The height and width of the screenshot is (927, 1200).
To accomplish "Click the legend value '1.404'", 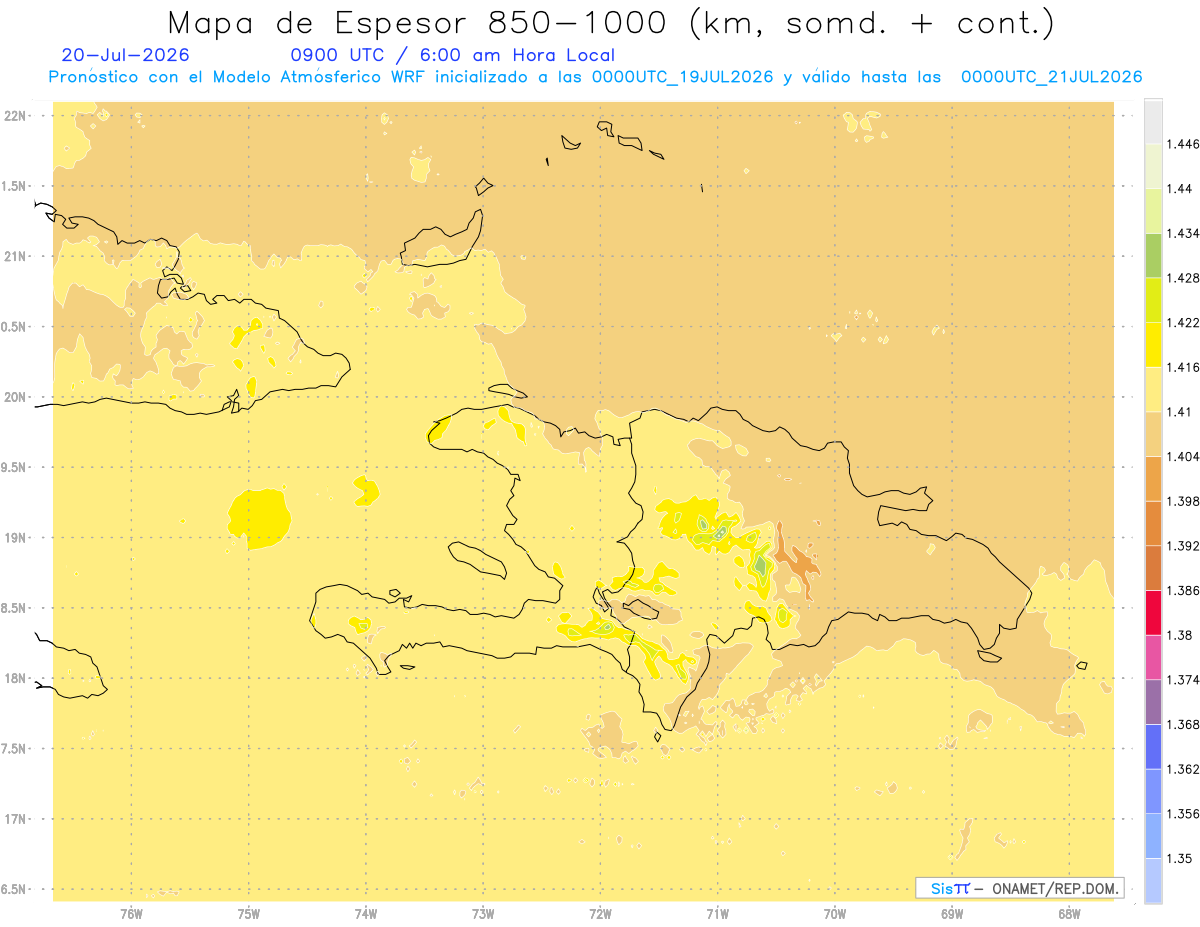I will (x=1185, y=456).
